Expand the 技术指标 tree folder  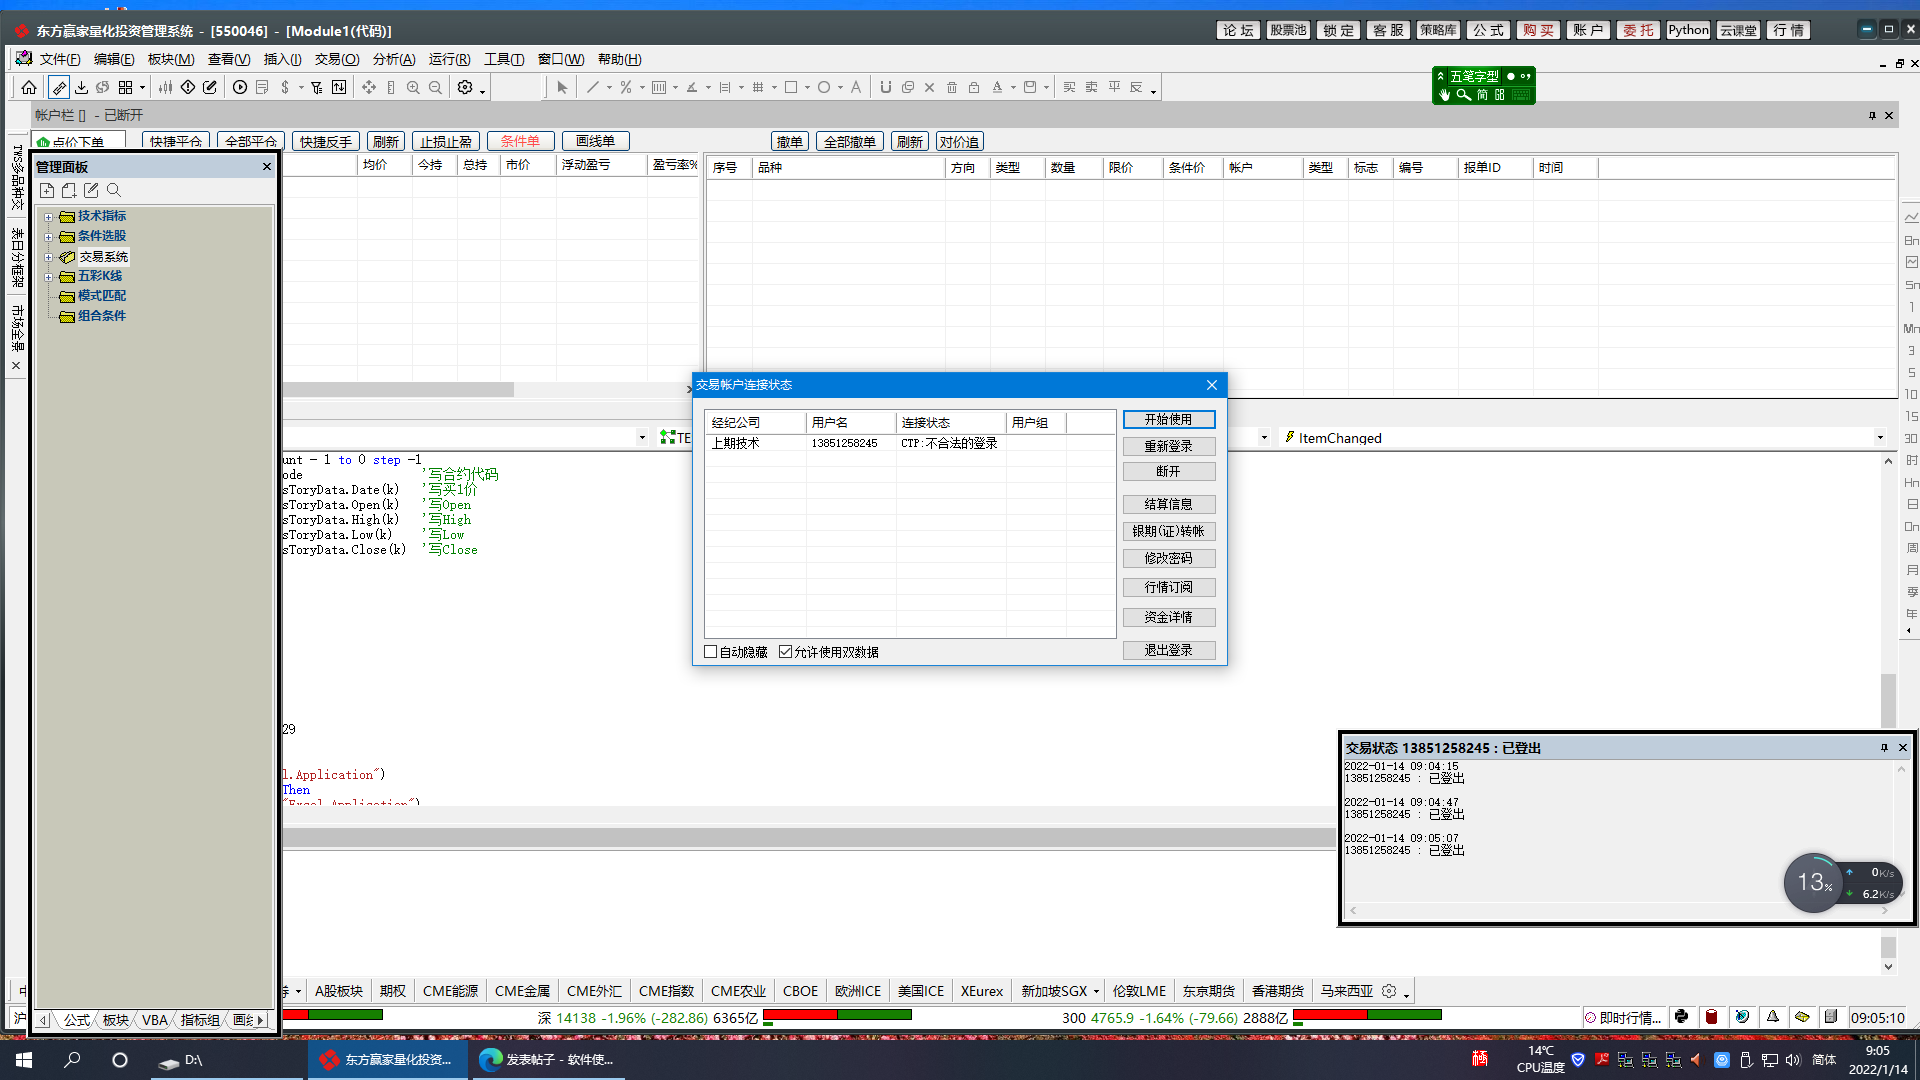48,217
